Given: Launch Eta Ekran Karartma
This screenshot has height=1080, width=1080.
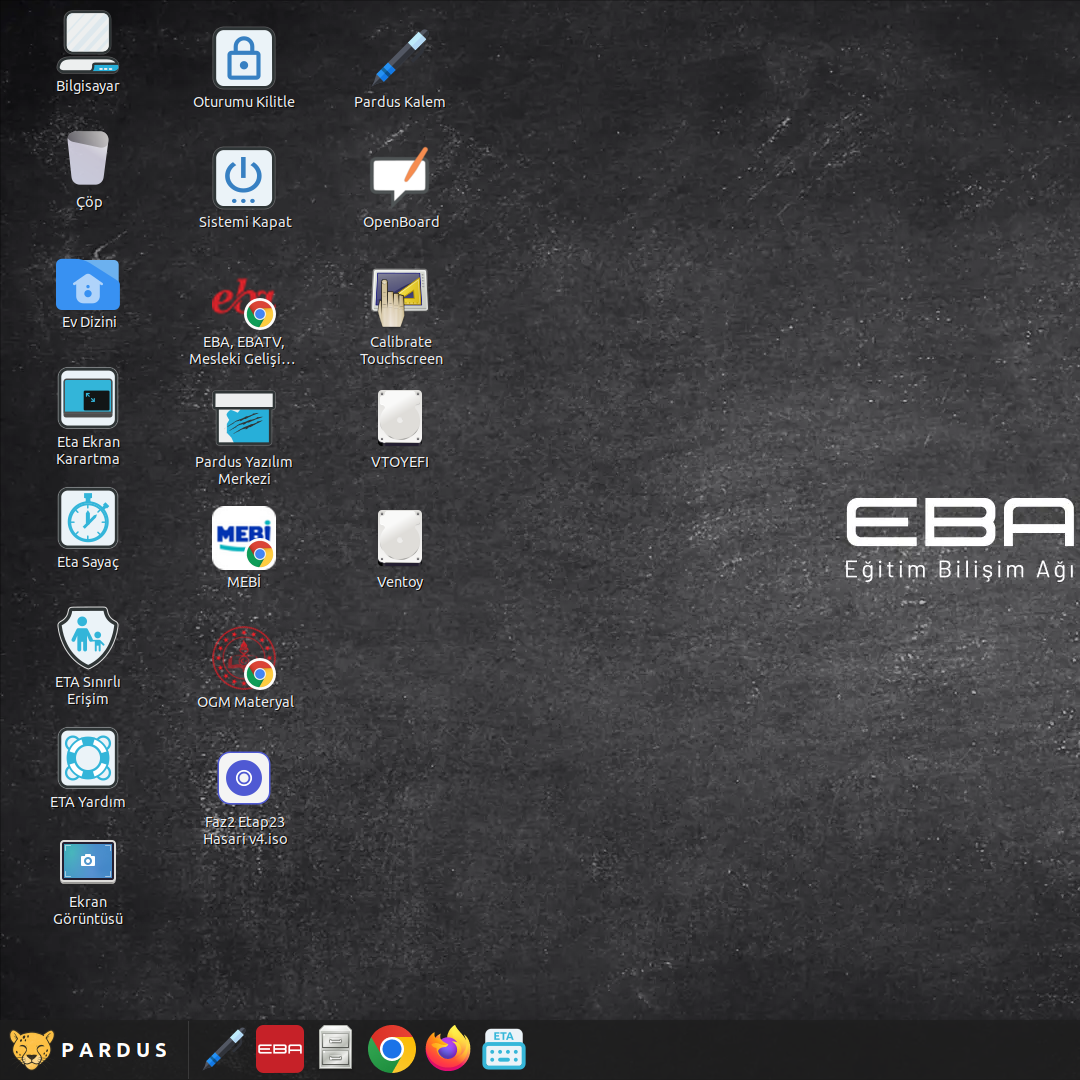Looking at the screenshot, I should click(88, 398).
